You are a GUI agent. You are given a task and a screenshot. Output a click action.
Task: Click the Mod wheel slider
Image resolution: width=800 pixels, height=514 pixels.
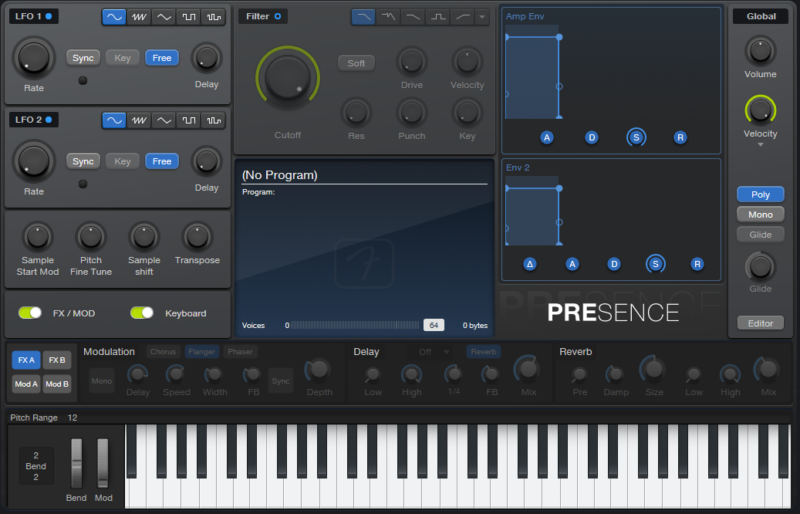coord(103,463)
